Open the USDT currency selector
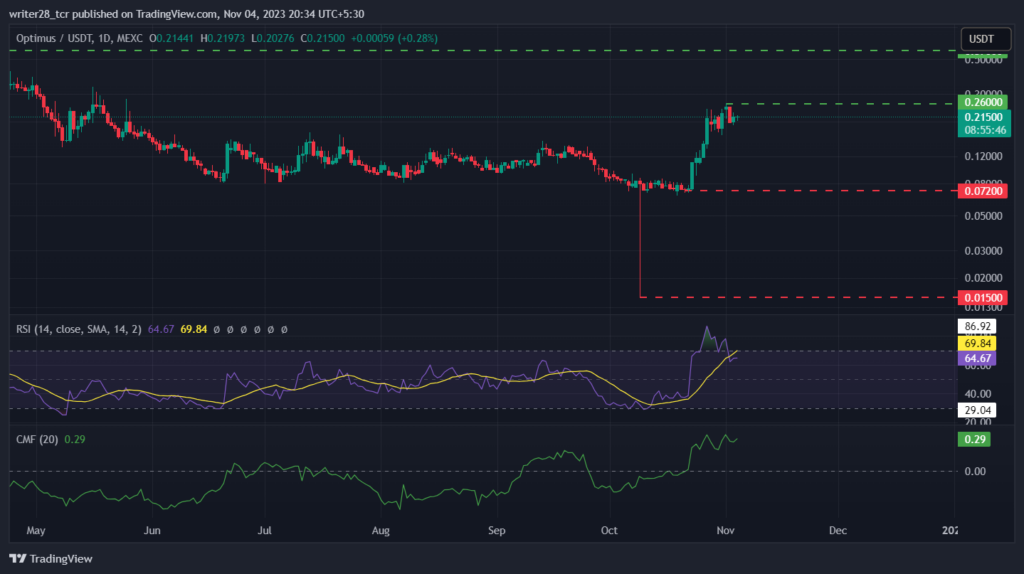1024x574 pixels. click(x=985, y=39)
